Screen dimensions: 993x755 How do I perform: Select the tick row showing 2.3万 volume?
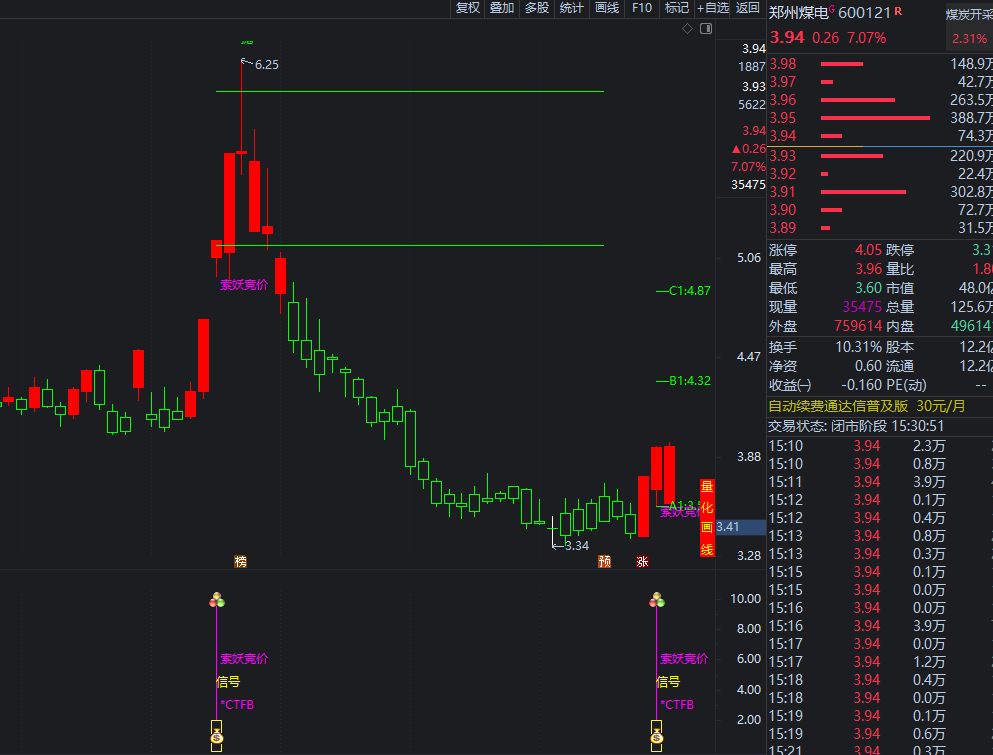click(x=880, y=446)
